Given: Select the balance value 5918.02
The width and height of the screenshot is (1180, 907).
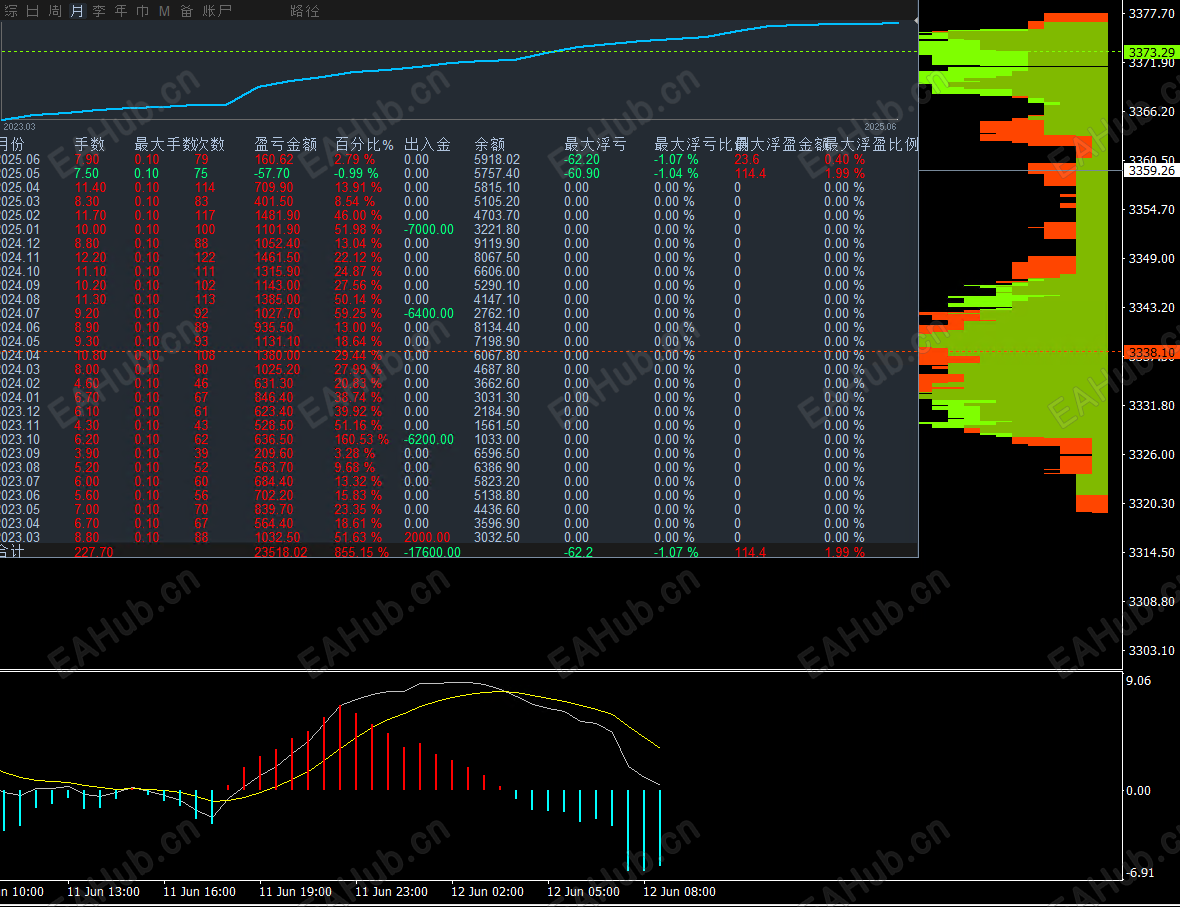Looking at the screenshot, I should point(497,160).
